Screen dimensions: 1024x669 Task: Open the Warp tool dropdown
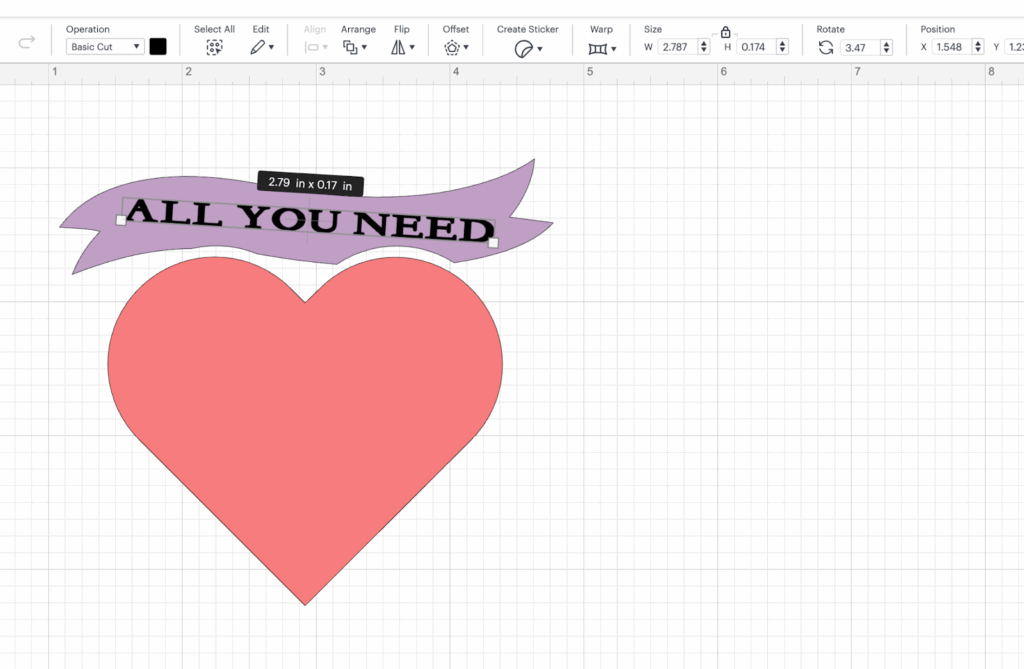(x=601, y=48)
